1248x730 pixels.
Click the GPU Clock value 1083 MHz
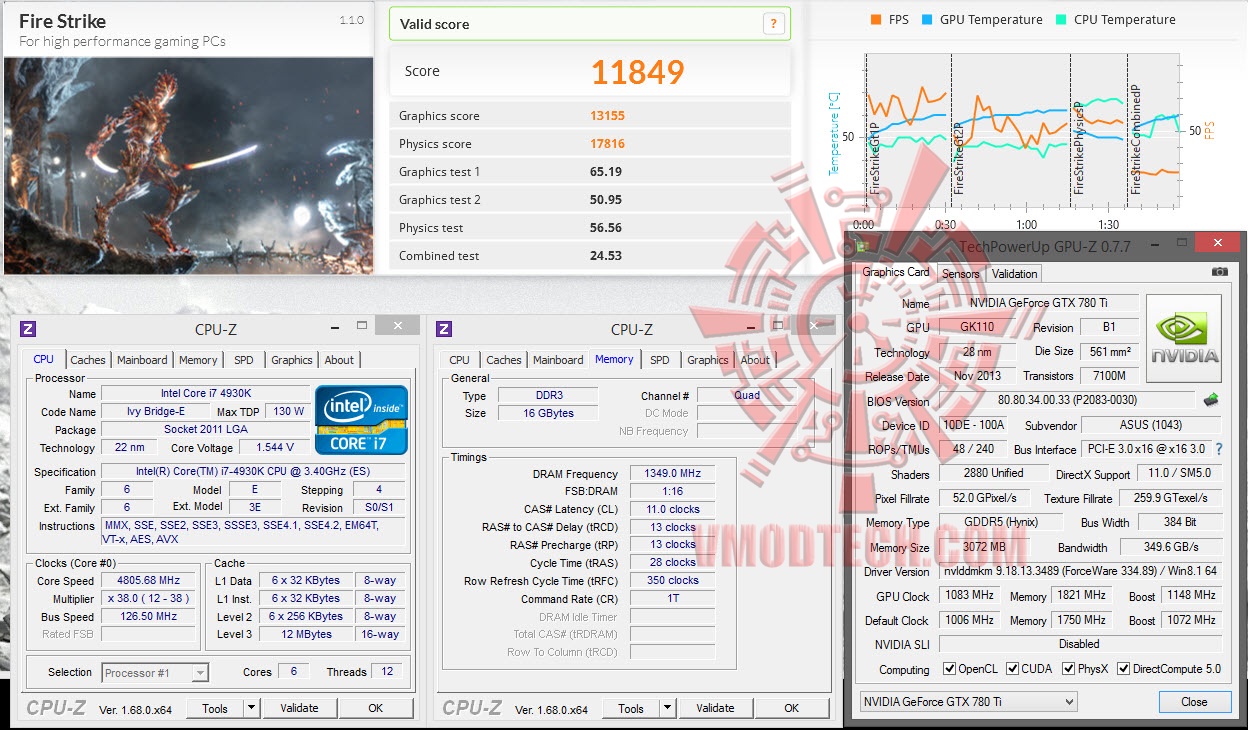[969, 596]
